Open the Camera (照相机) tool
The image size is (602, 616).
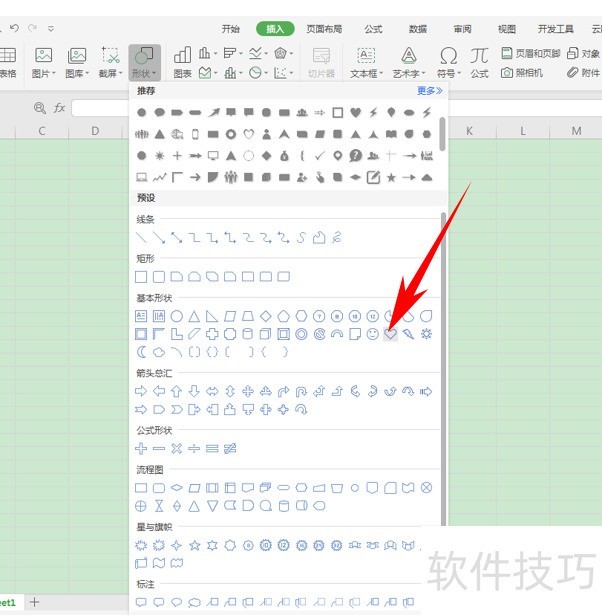click(x=522, y=73)
